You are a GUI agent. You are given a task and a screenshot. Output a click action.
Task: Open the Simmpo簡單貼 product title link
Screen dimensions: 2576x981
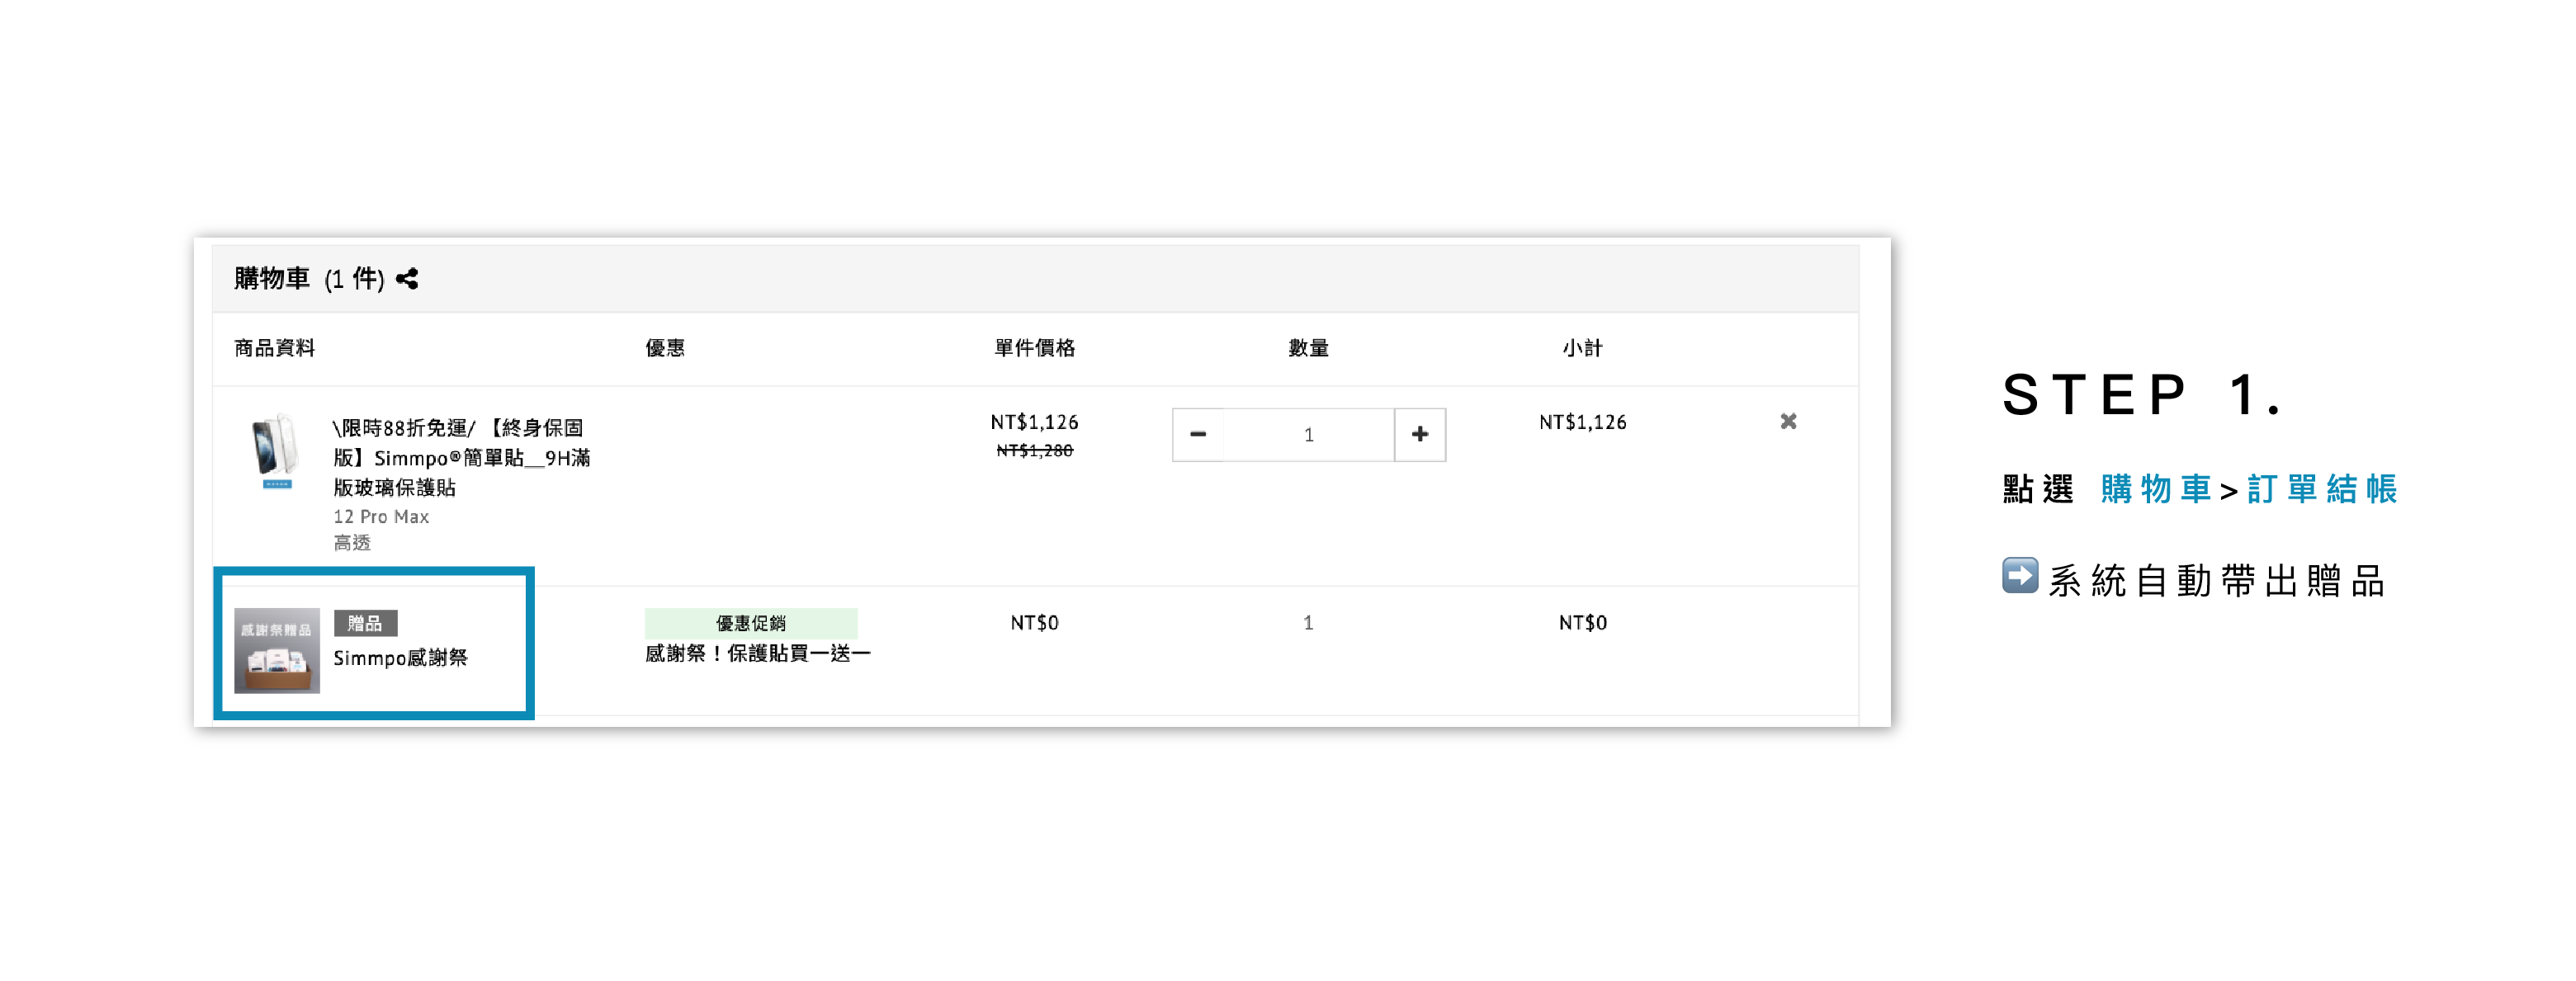coord(461,457)
